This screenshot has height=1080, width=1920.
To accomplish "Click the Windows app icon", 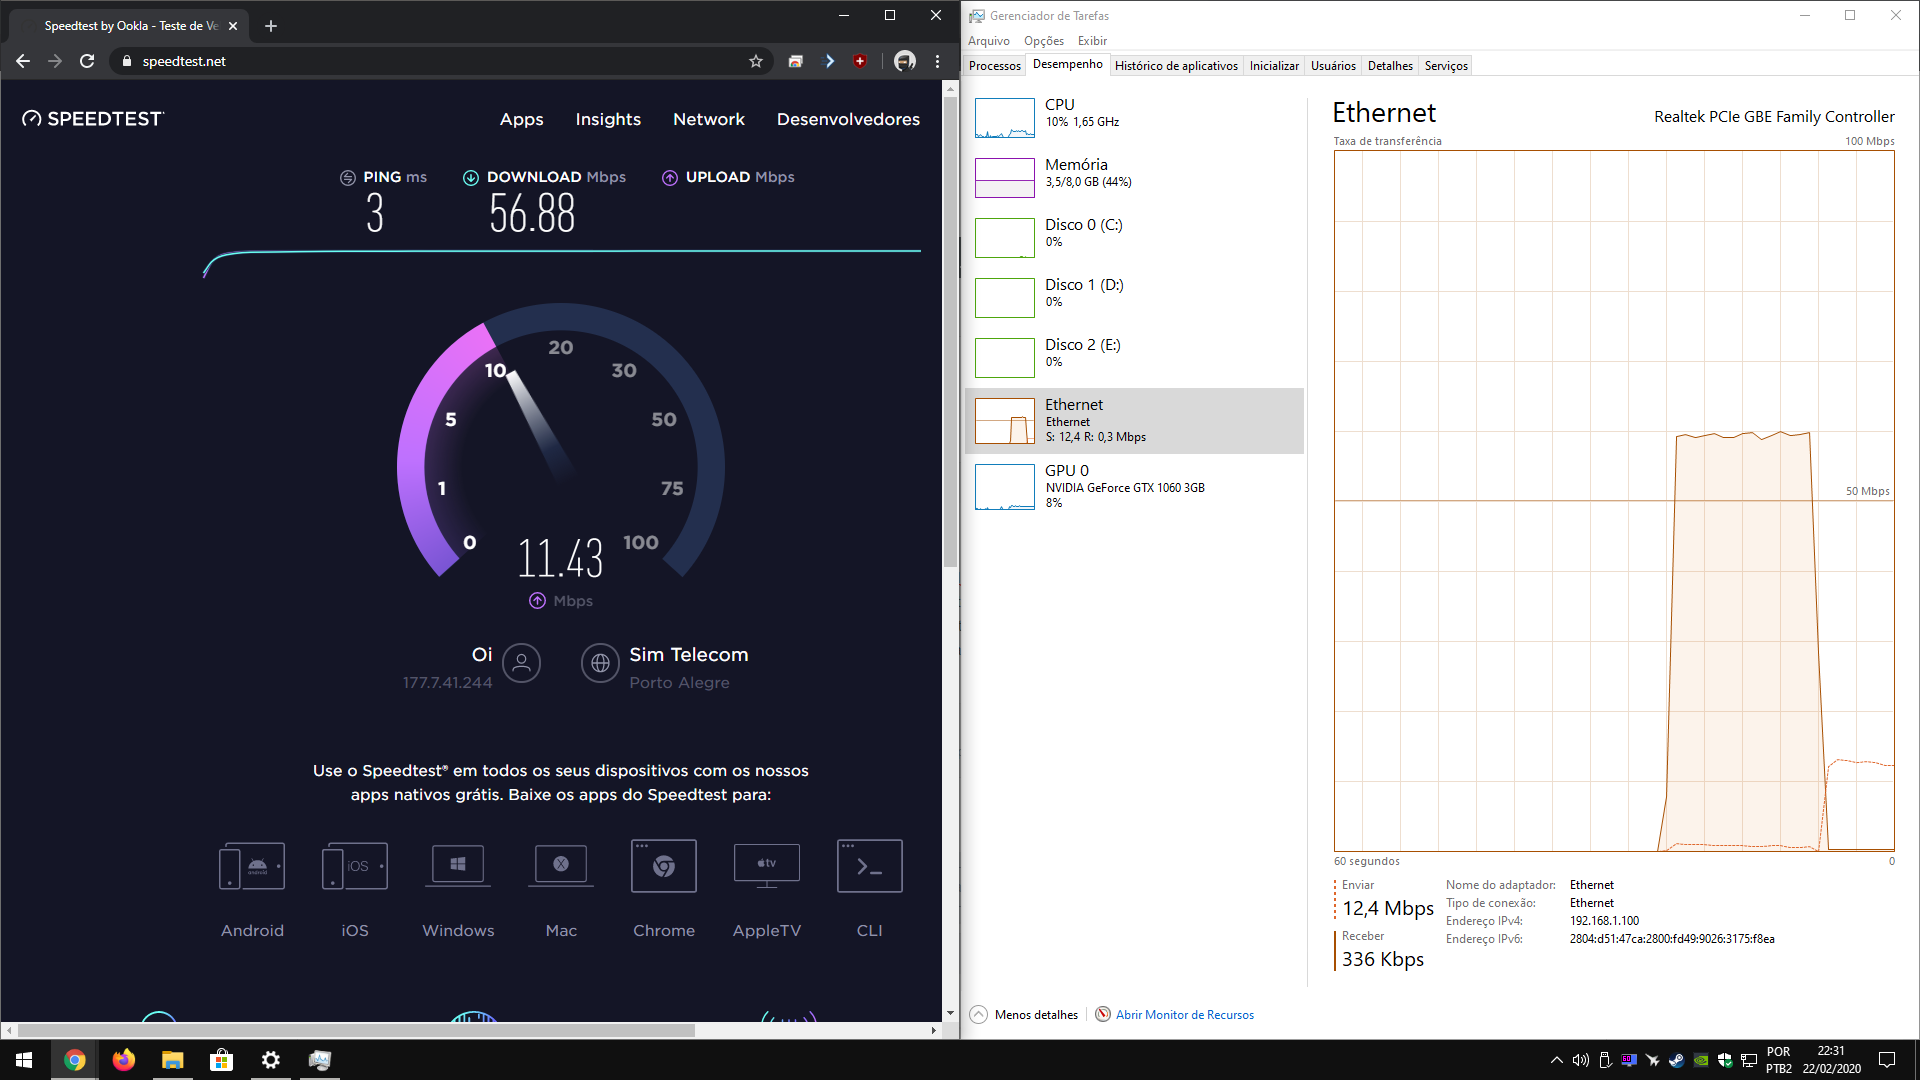I will pos(458,866).
